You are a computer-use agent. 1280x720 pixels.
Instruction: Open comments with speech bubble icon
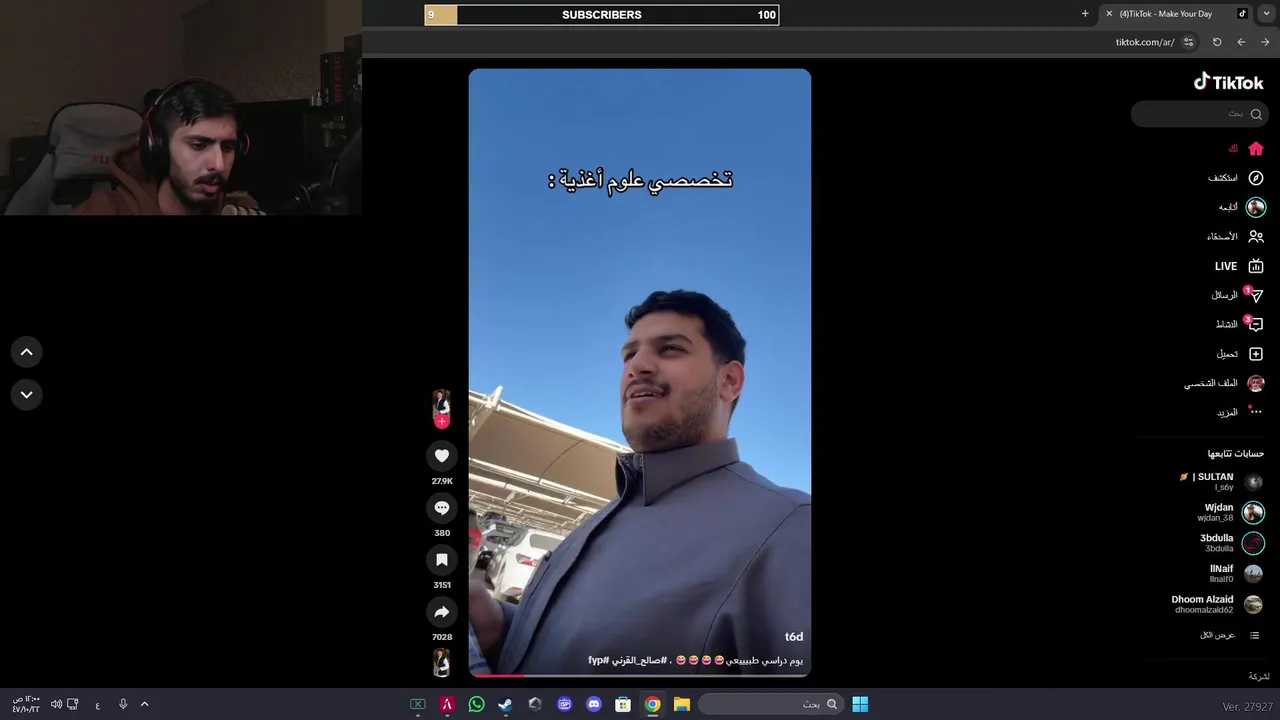(441, 508)
